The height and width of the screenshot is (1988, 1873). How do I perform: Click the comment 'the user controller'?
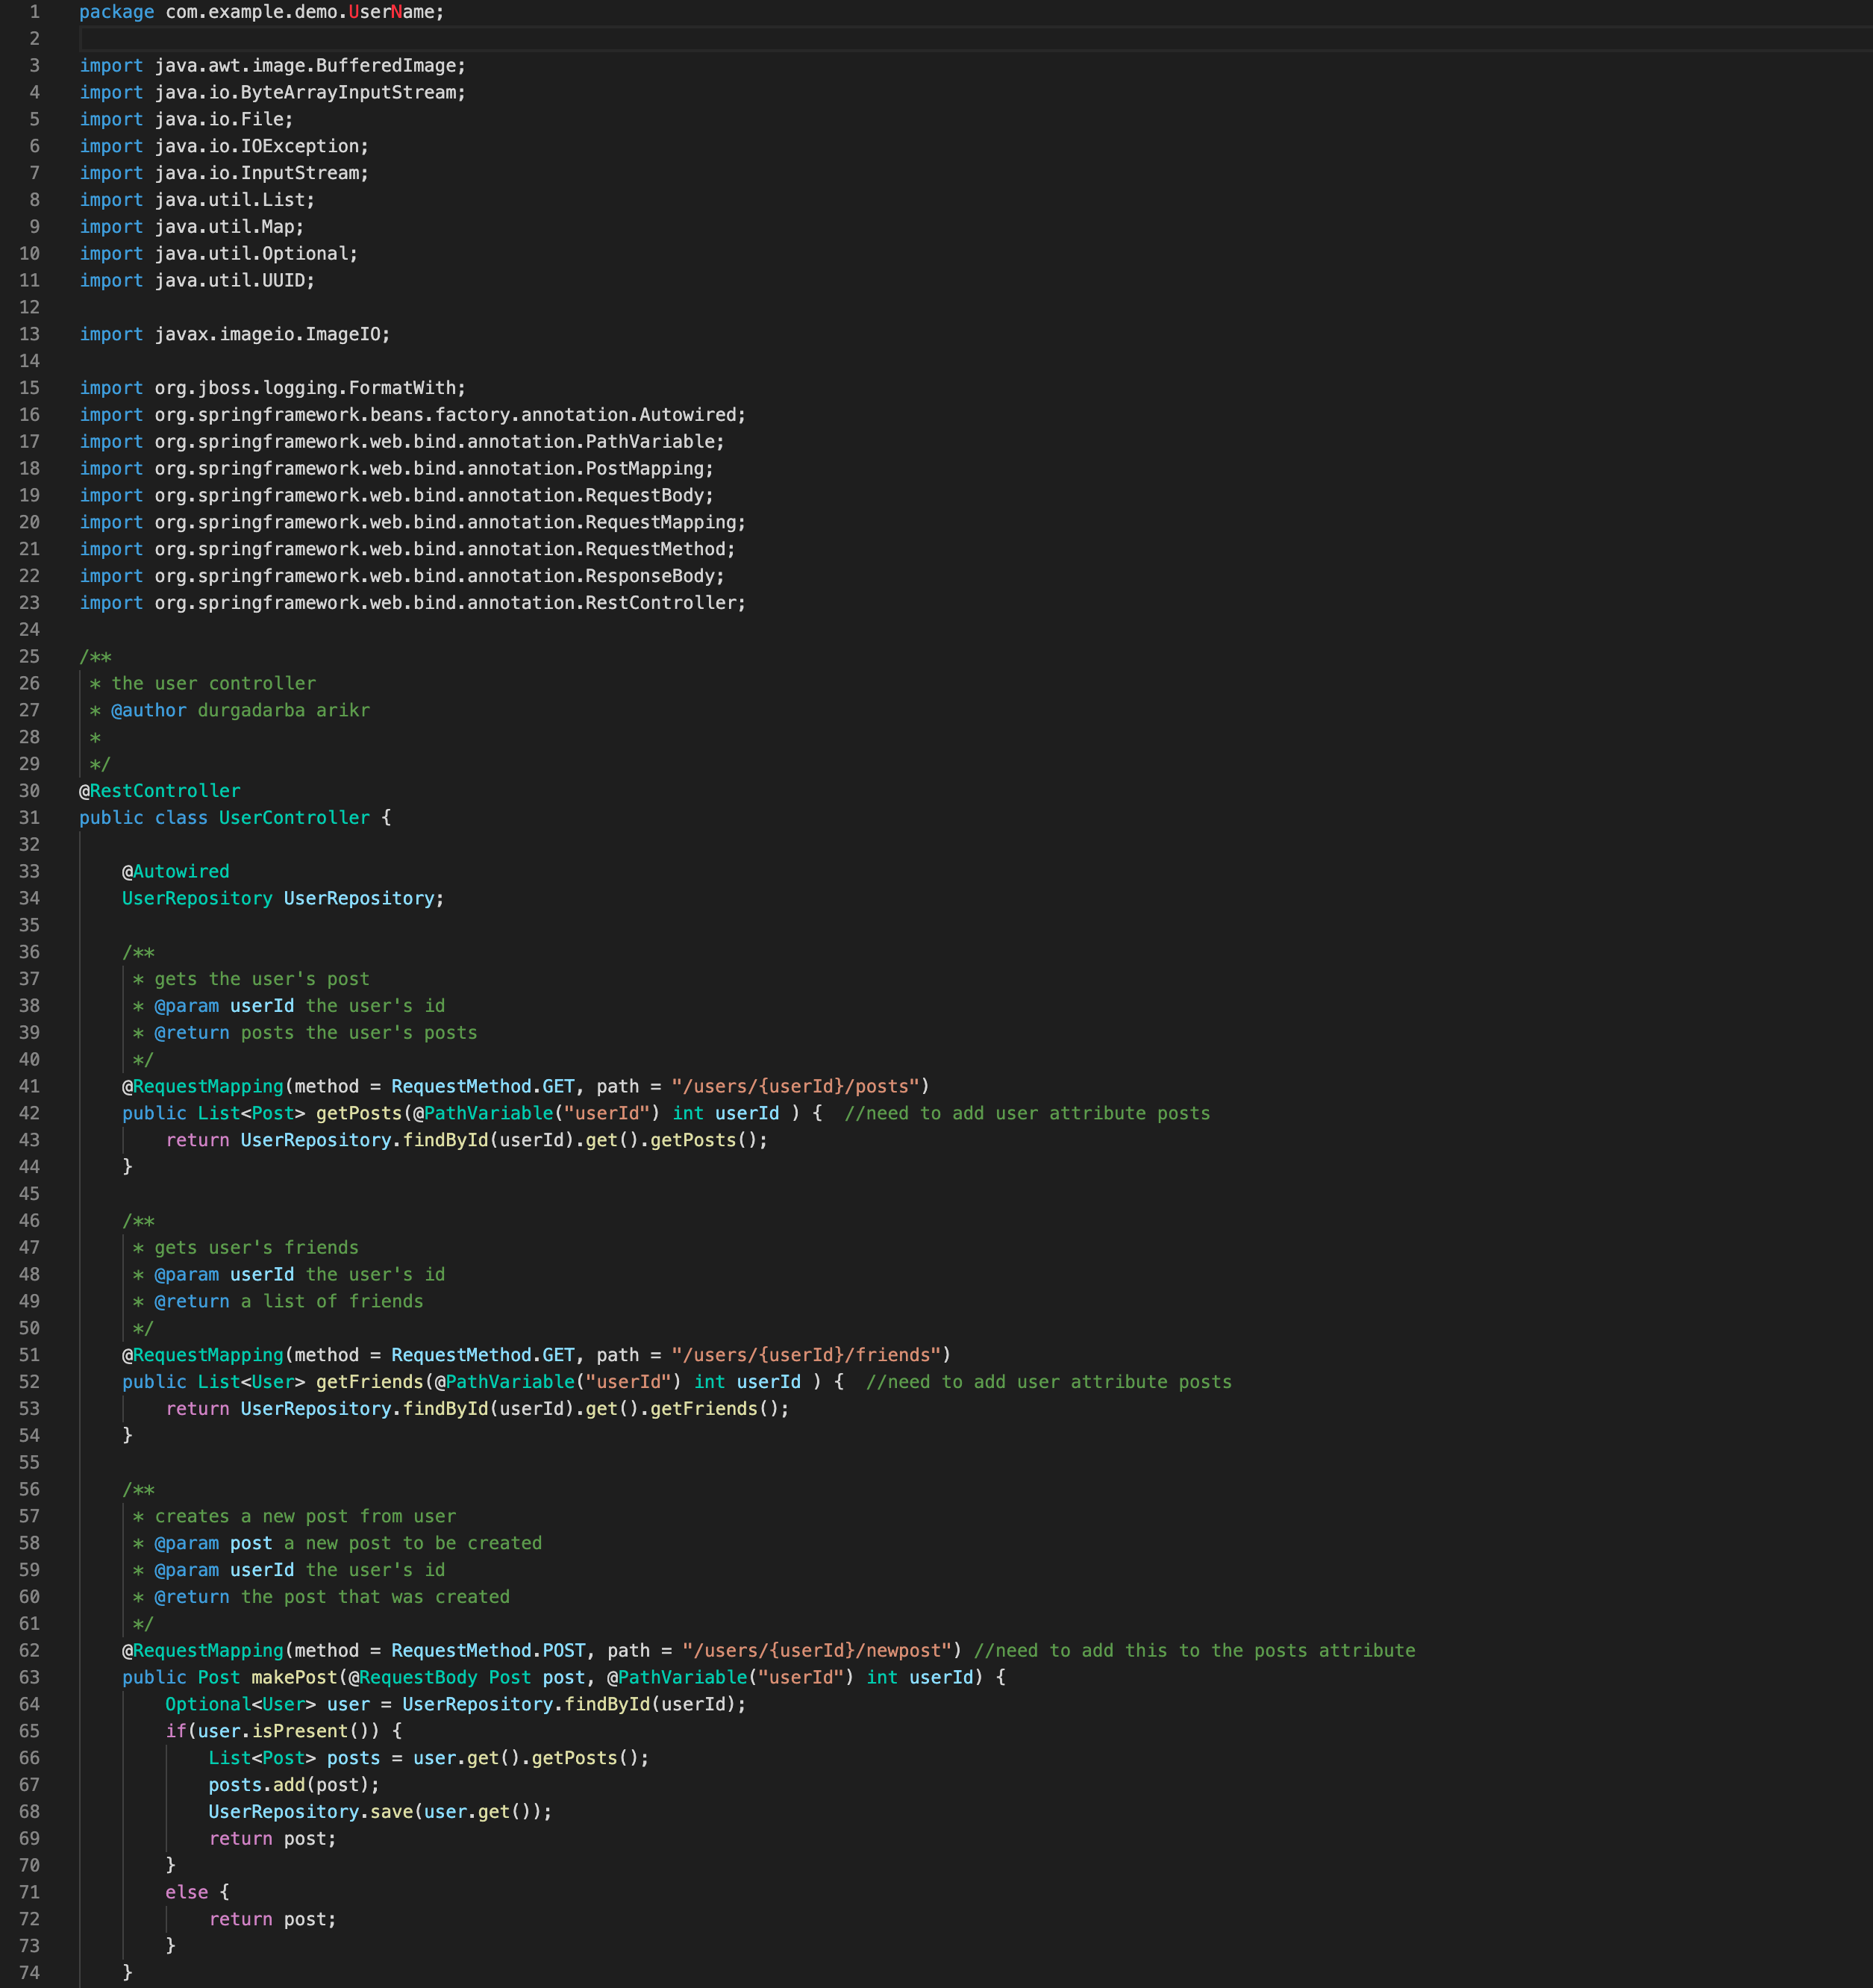click(x=213, y=684)
